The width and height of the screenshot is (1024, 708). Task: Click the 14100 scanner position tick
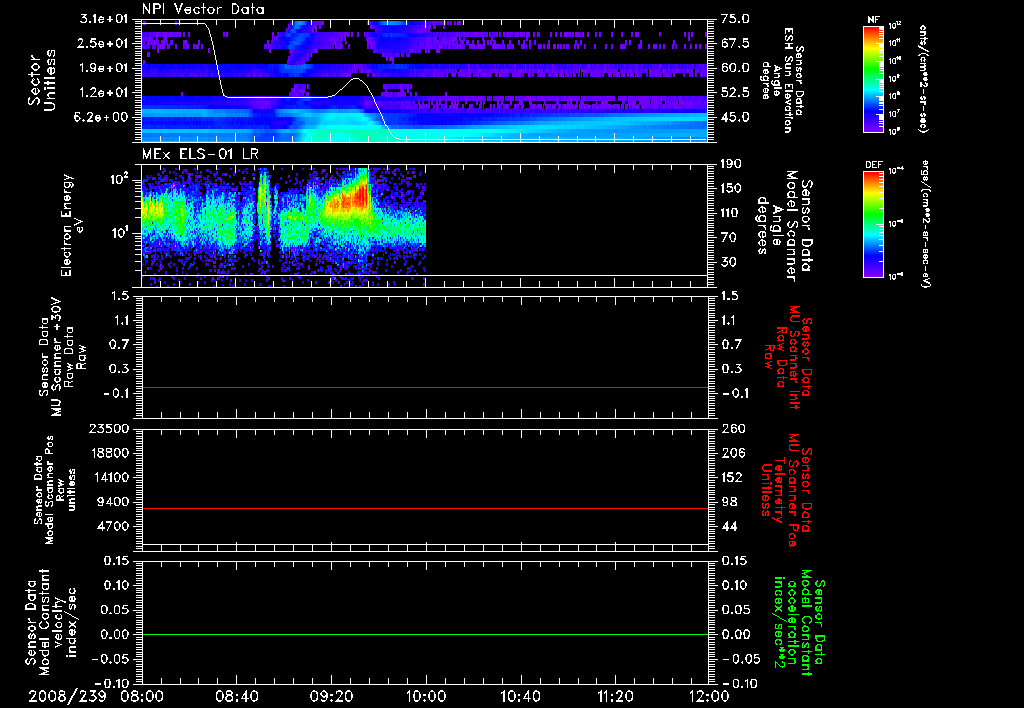click(110, 477)
